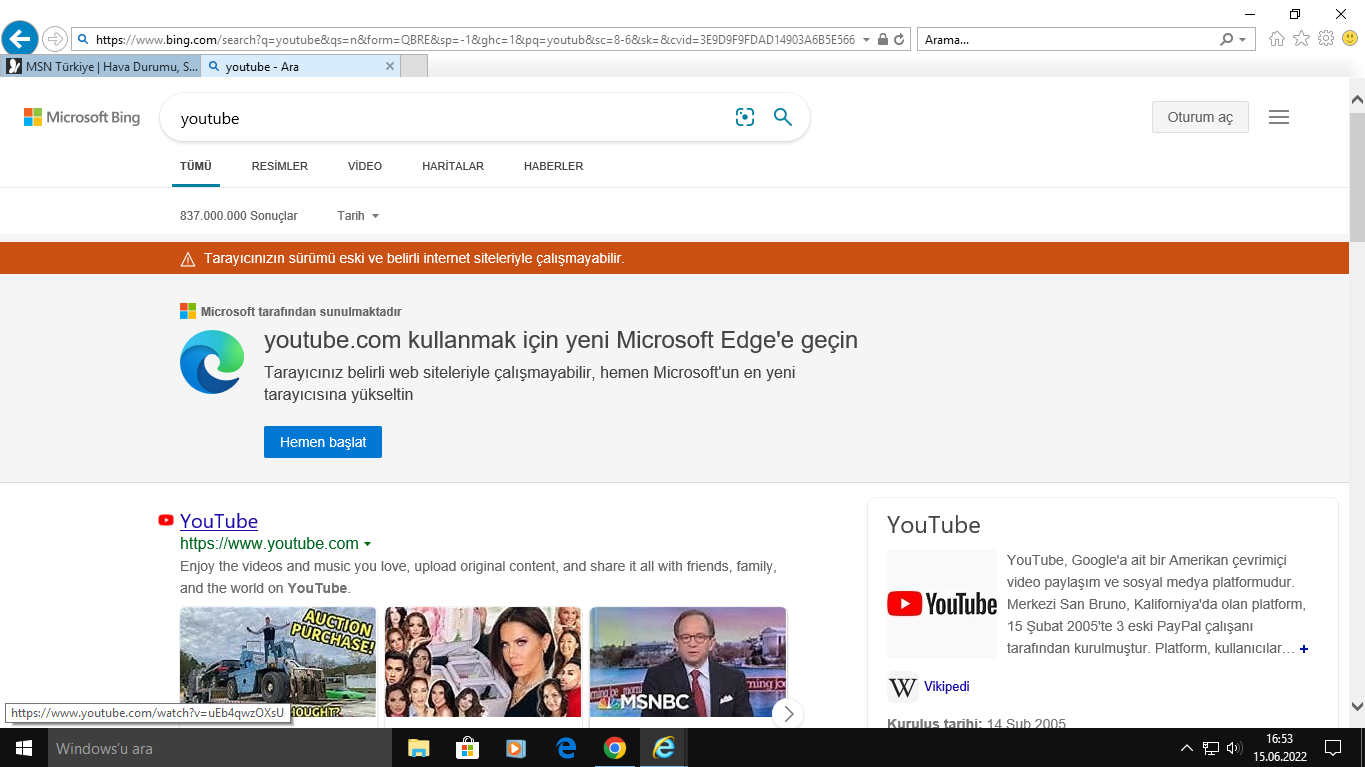This screenshot has height=767, width=1365.
Task: Open the HARİTALAR tab
Action: [453, 166]
